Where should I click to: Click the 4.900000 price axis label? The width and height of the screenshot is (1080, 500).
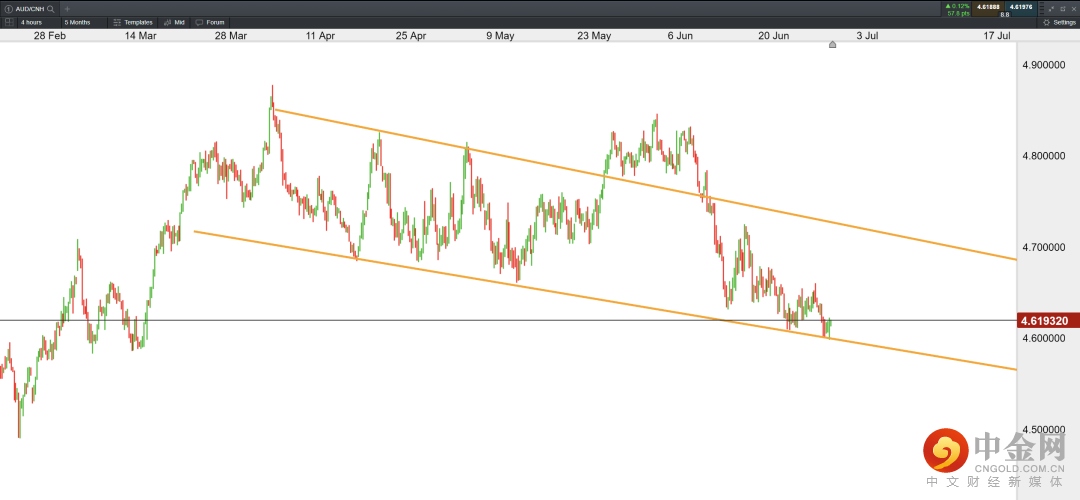(1044, 64)
